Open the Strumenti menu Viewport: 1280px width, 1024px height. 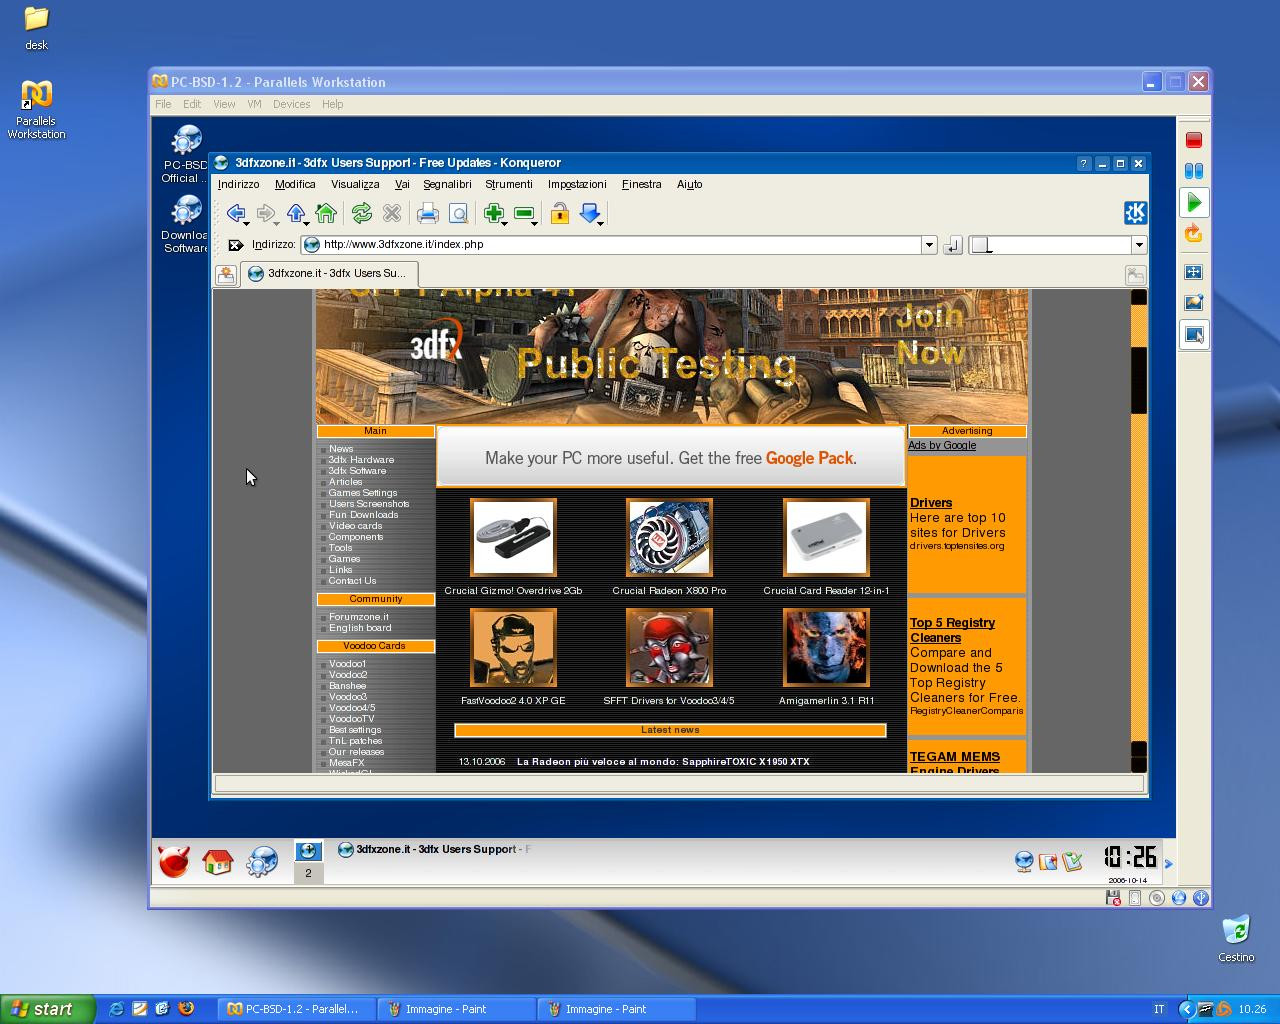509,184
